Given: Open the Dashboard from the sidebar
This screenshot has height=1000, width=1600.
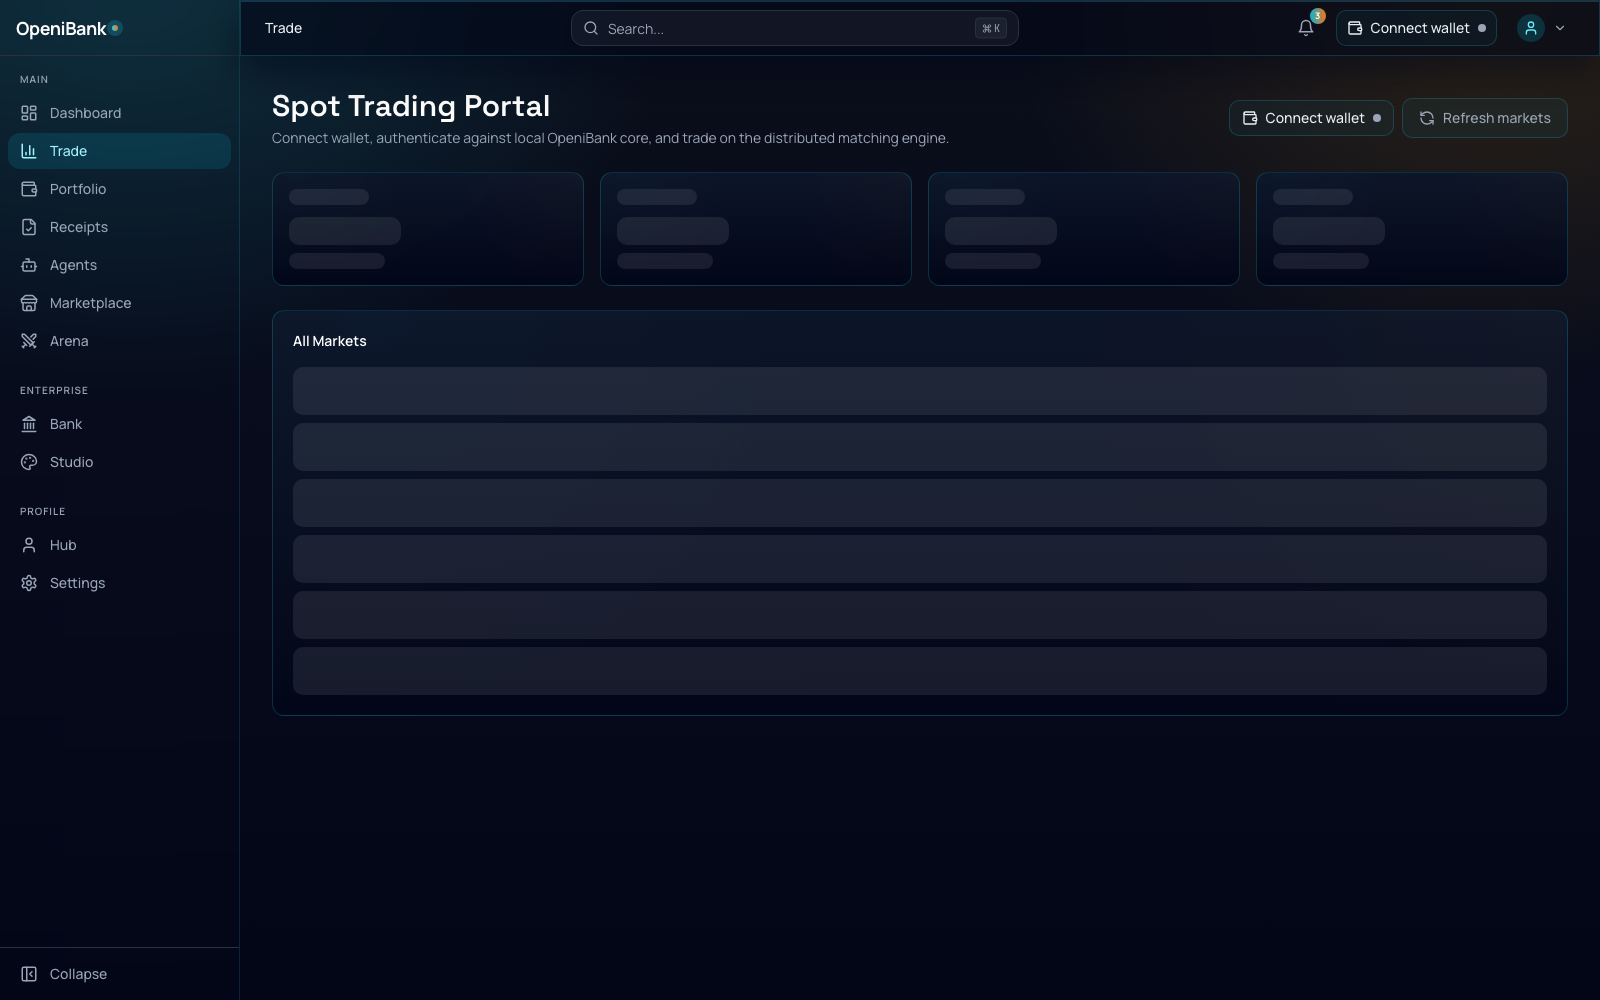Looking at the screenshot, I should 85,112.
